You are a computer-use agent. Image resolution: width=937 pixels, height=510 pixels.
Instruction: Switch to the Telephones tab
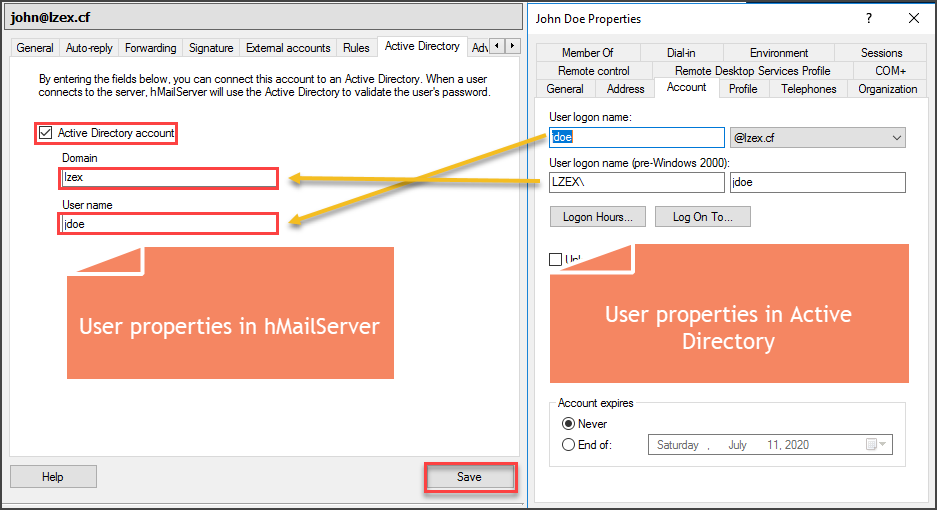click(x=809, y=88)
